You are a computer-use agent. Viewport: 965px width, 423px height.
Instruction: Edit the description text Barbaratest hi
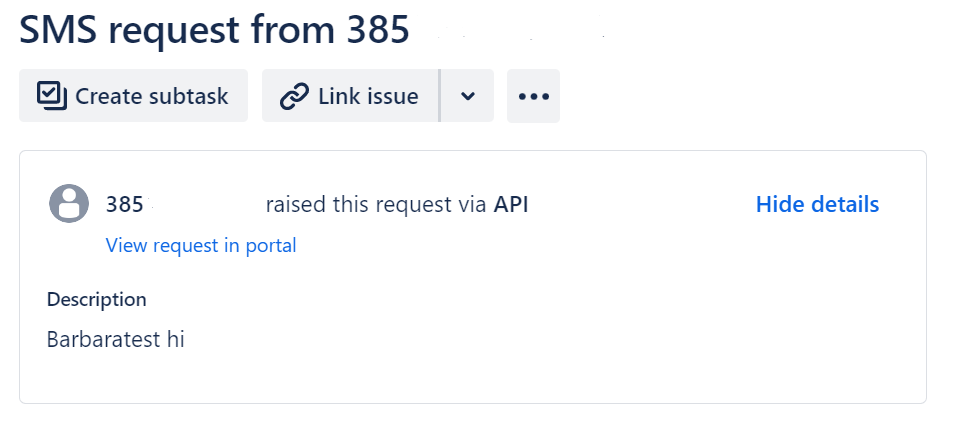(115, 340)
